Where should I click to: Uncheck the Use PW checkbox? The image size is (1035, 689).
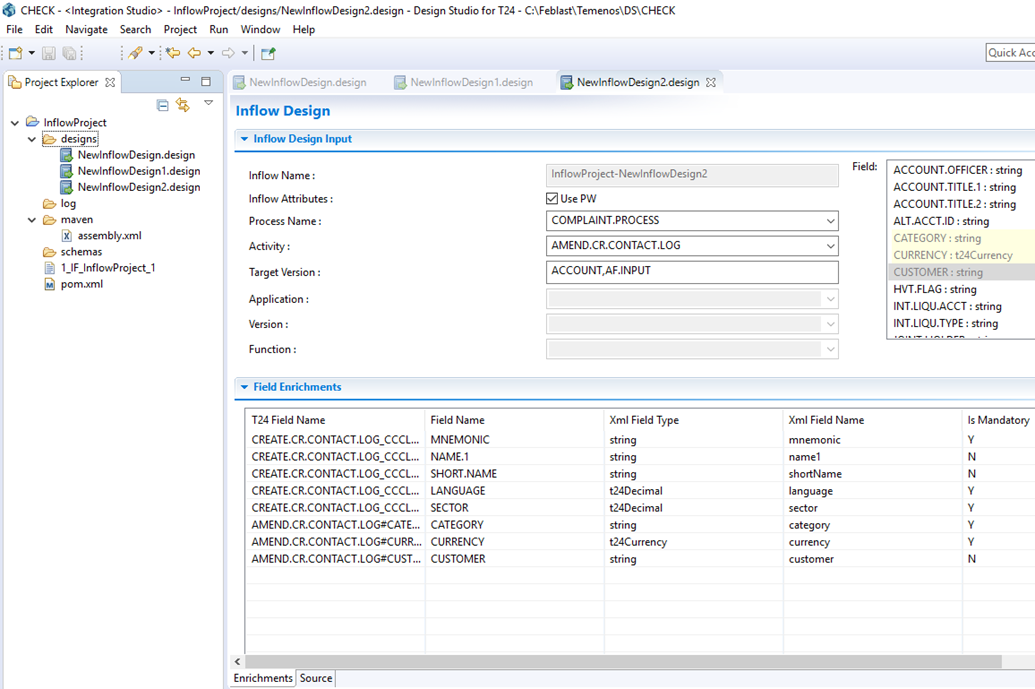tap(552, 199)
